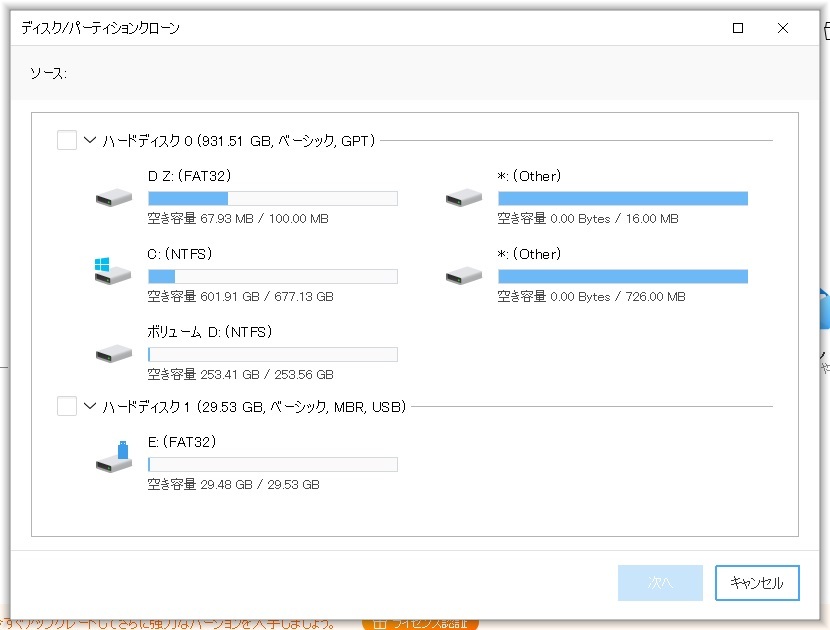The width and height of the screenshot is (830, 630).
Task: Click the 0.00 Bytes / 16.00 MB text
Action: [615, 219]
